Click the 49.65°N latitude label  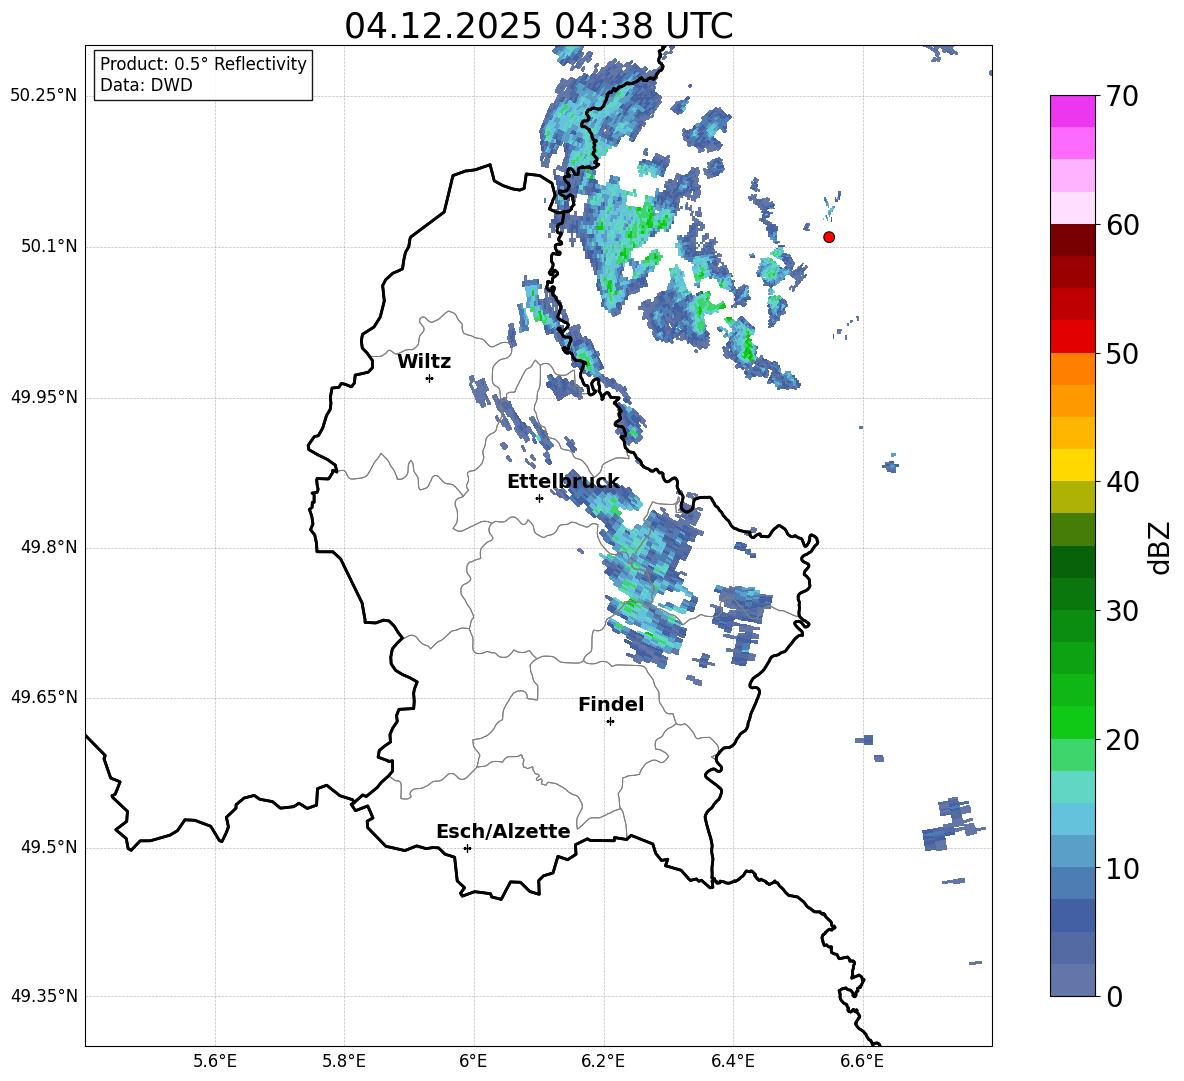pos(44,697)
